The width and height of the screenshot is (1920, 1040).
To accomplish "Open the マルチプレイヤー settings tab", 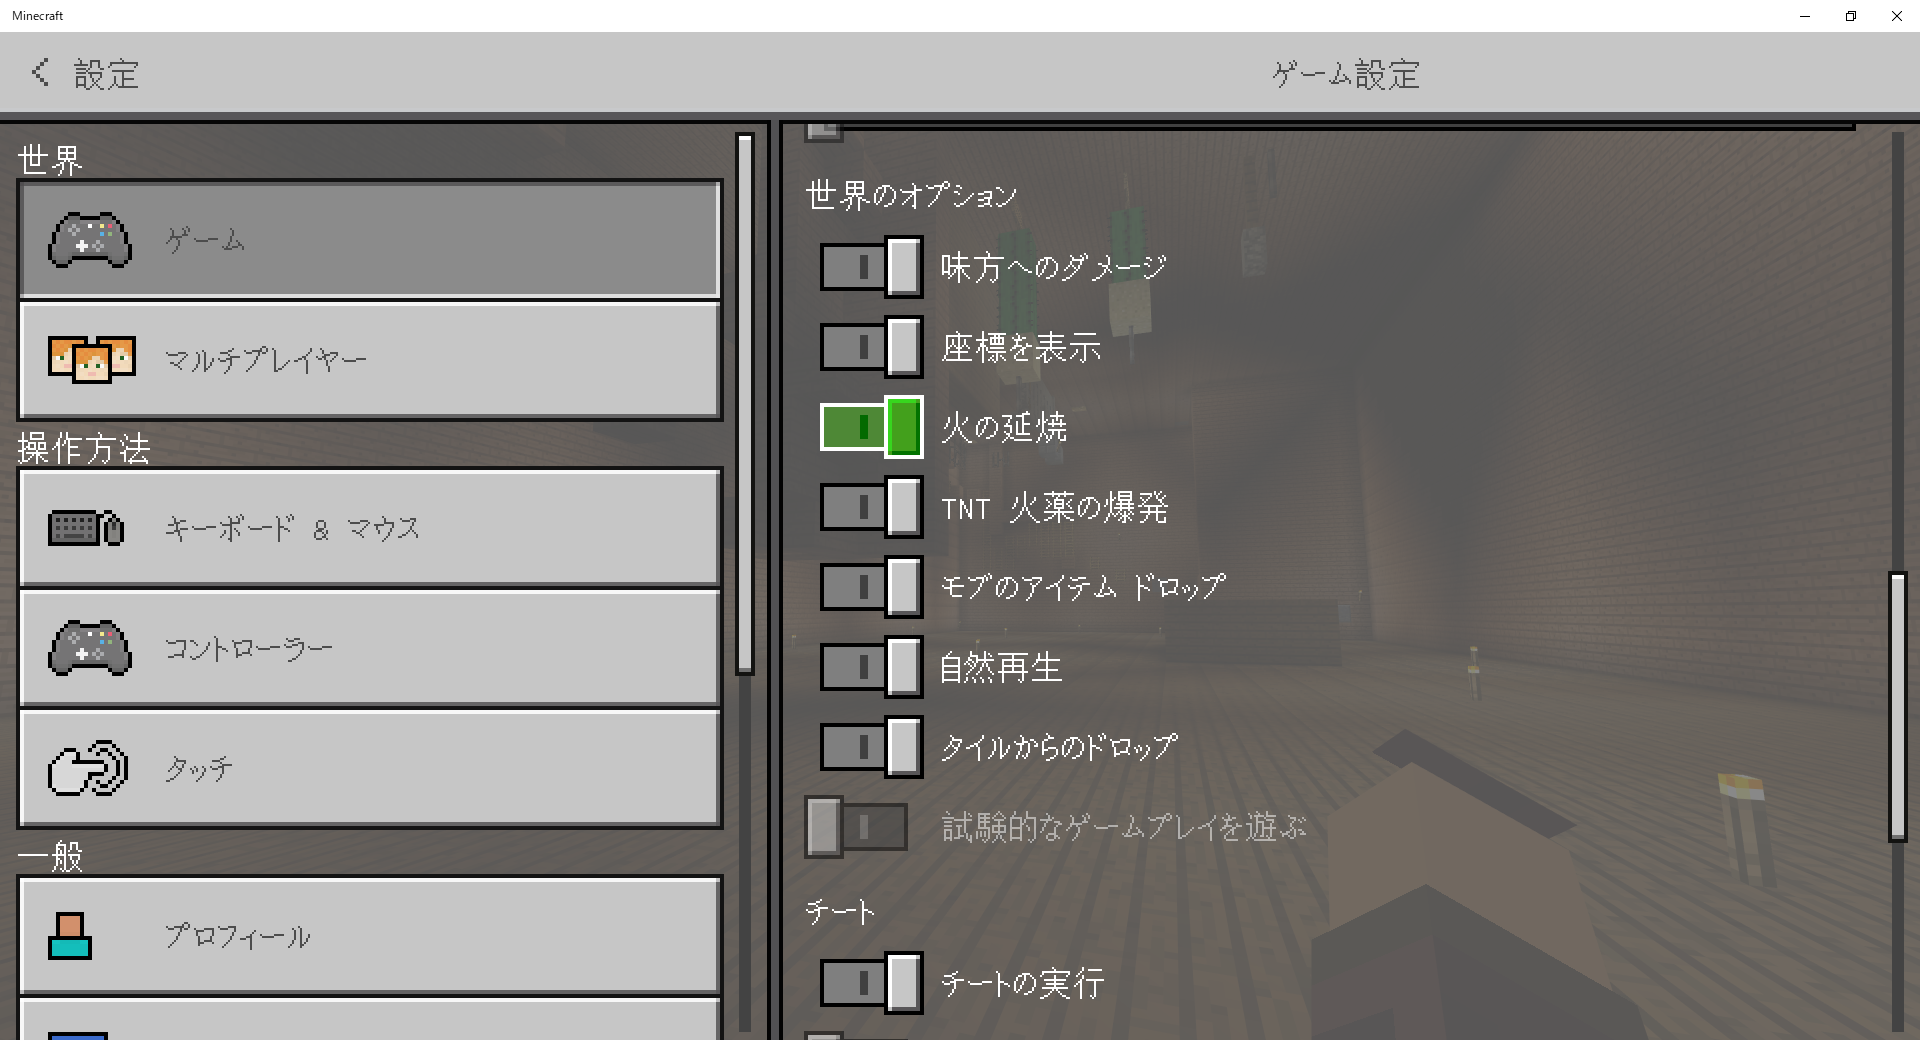I will (370, 360).
